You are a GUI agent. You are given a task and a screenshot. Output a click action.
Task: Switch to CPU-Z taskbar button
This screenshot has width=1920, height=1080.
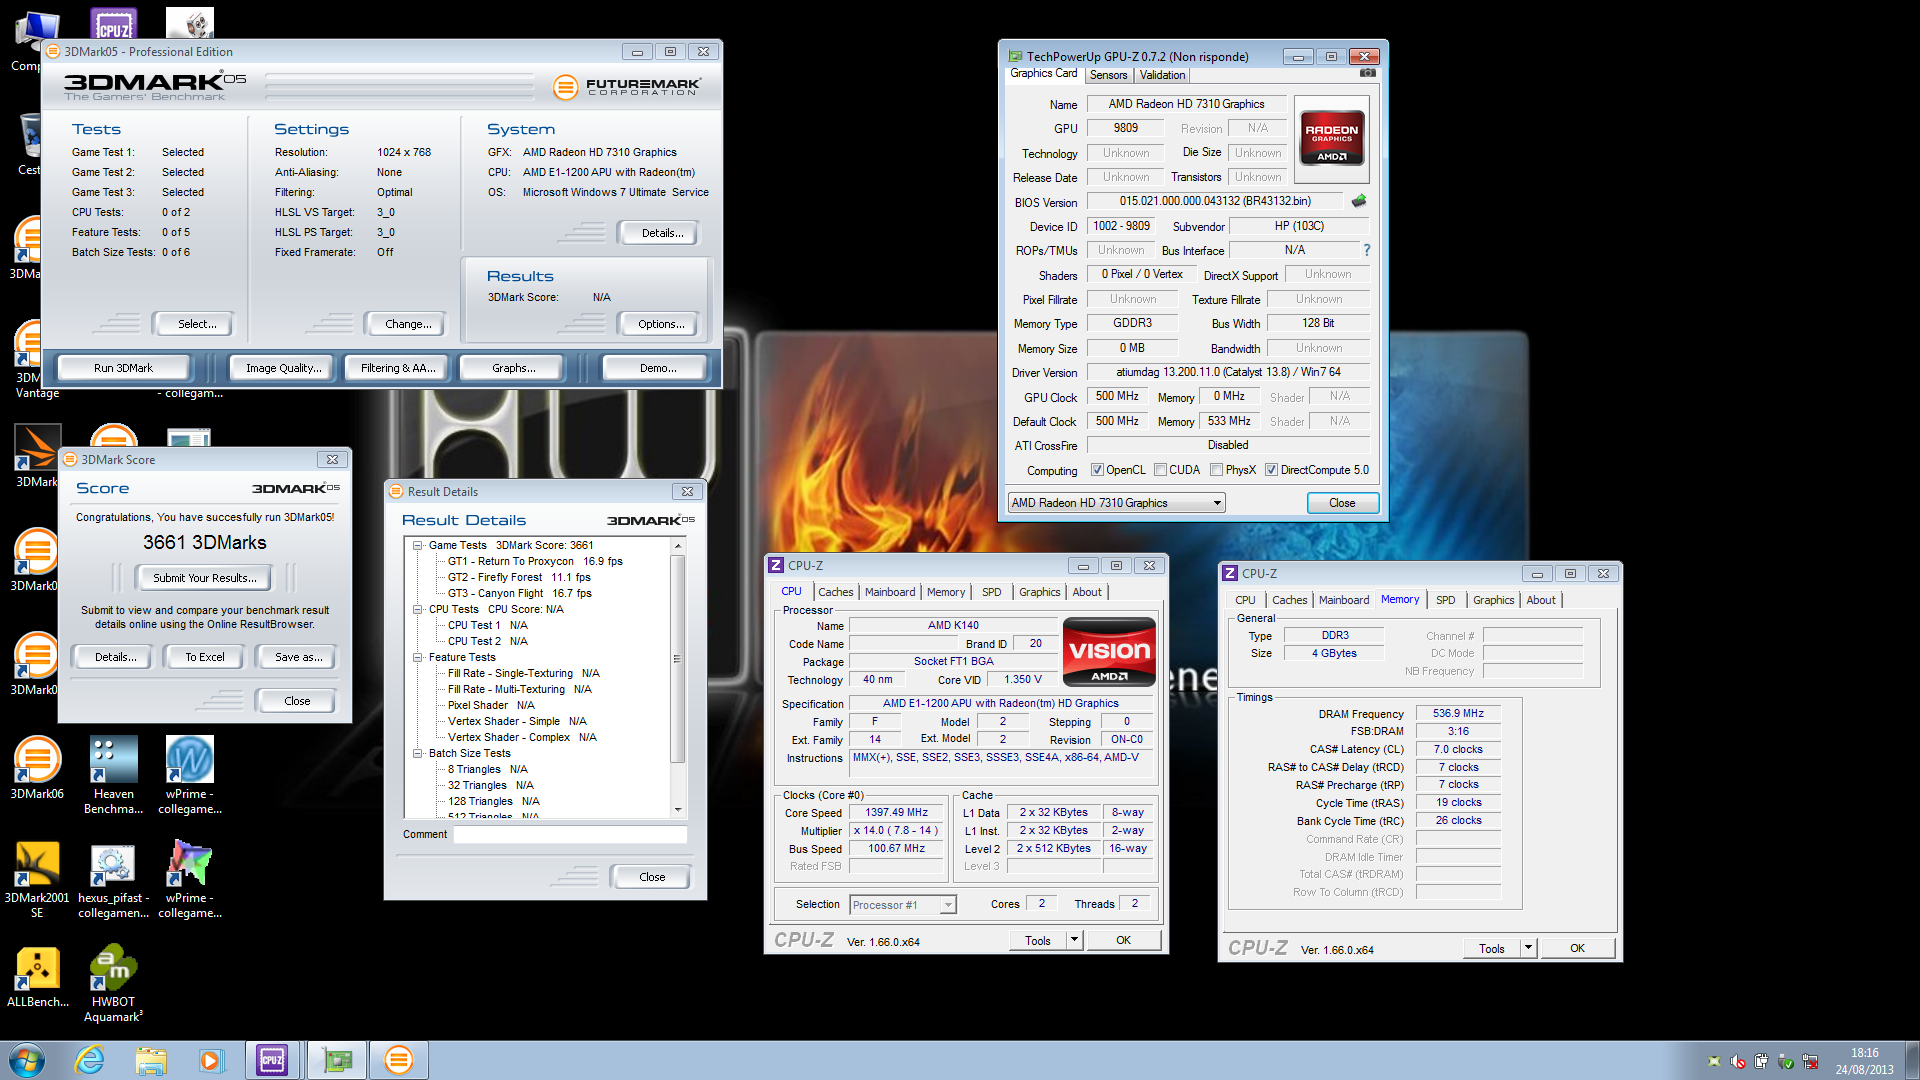point(272,1060)
